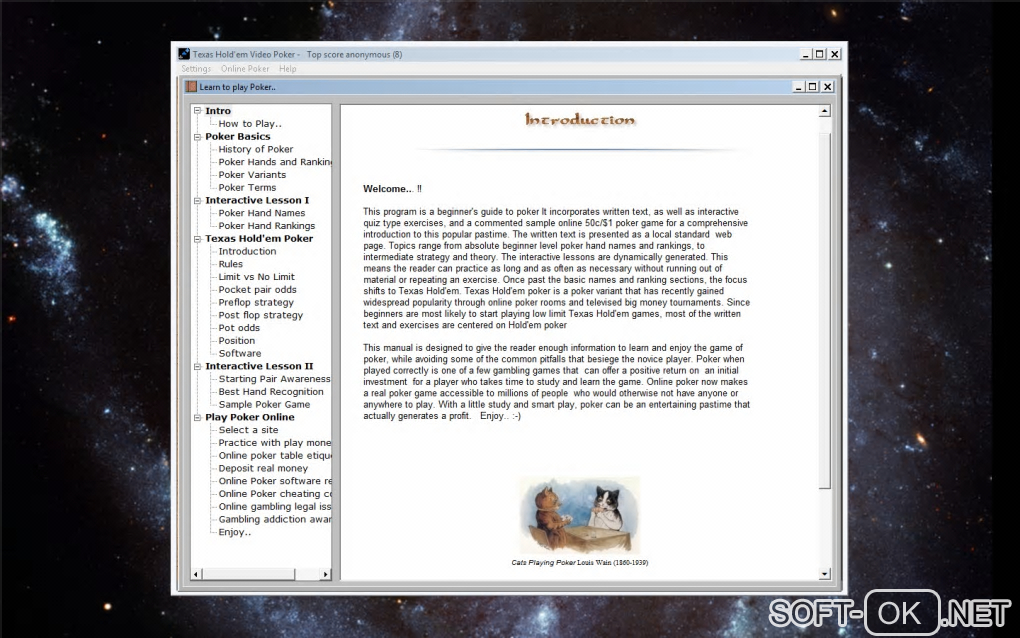Minimize the Texas Hold'em Video Poker window
Image resolution: width=1020 pixels, height=638 pixels.
(x=805, y=54)
